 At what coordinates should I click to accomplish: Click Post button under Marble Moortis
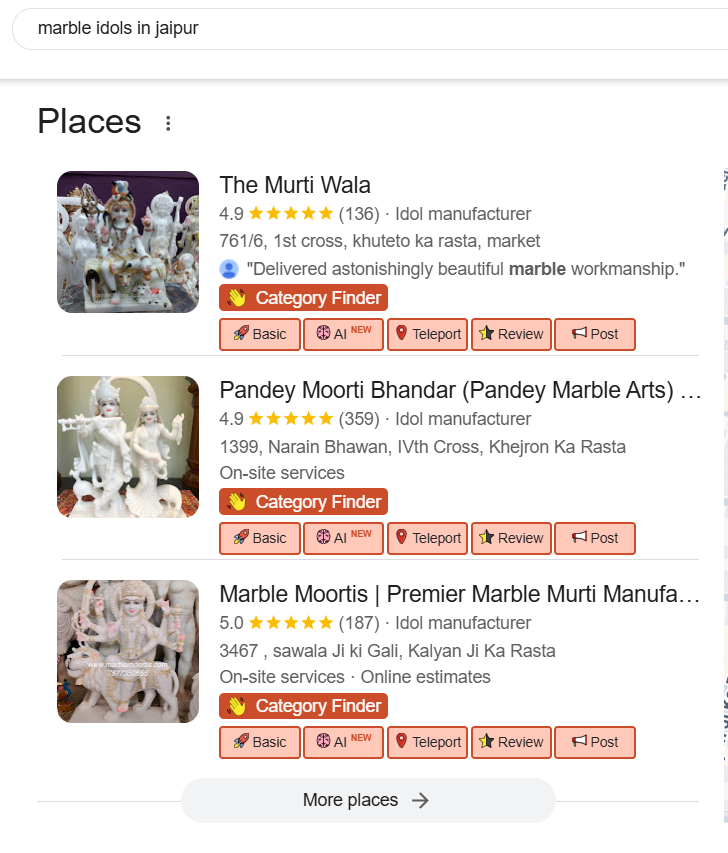click(595, 742)
